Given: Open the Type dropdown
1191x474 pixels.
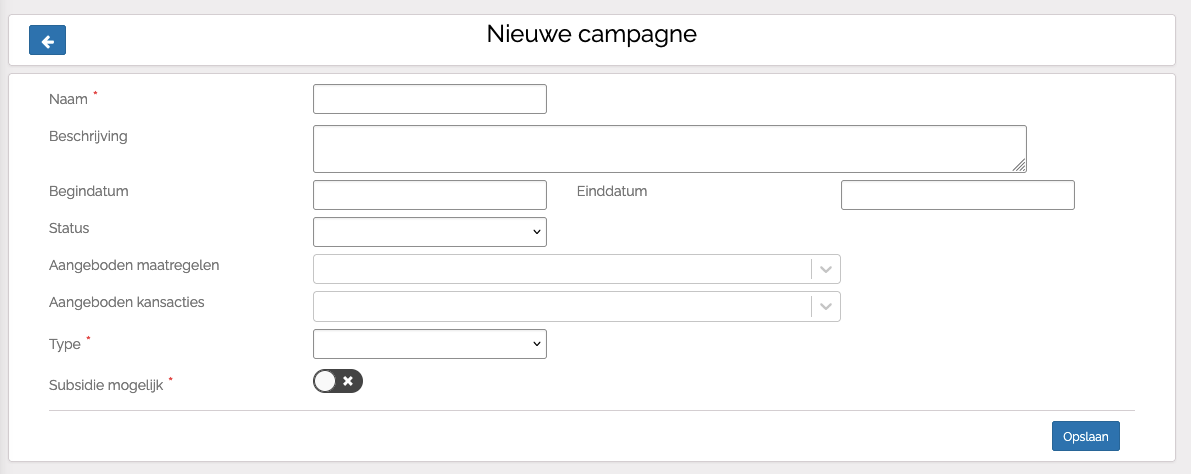Looking at the screenshot, I should 430,344.
